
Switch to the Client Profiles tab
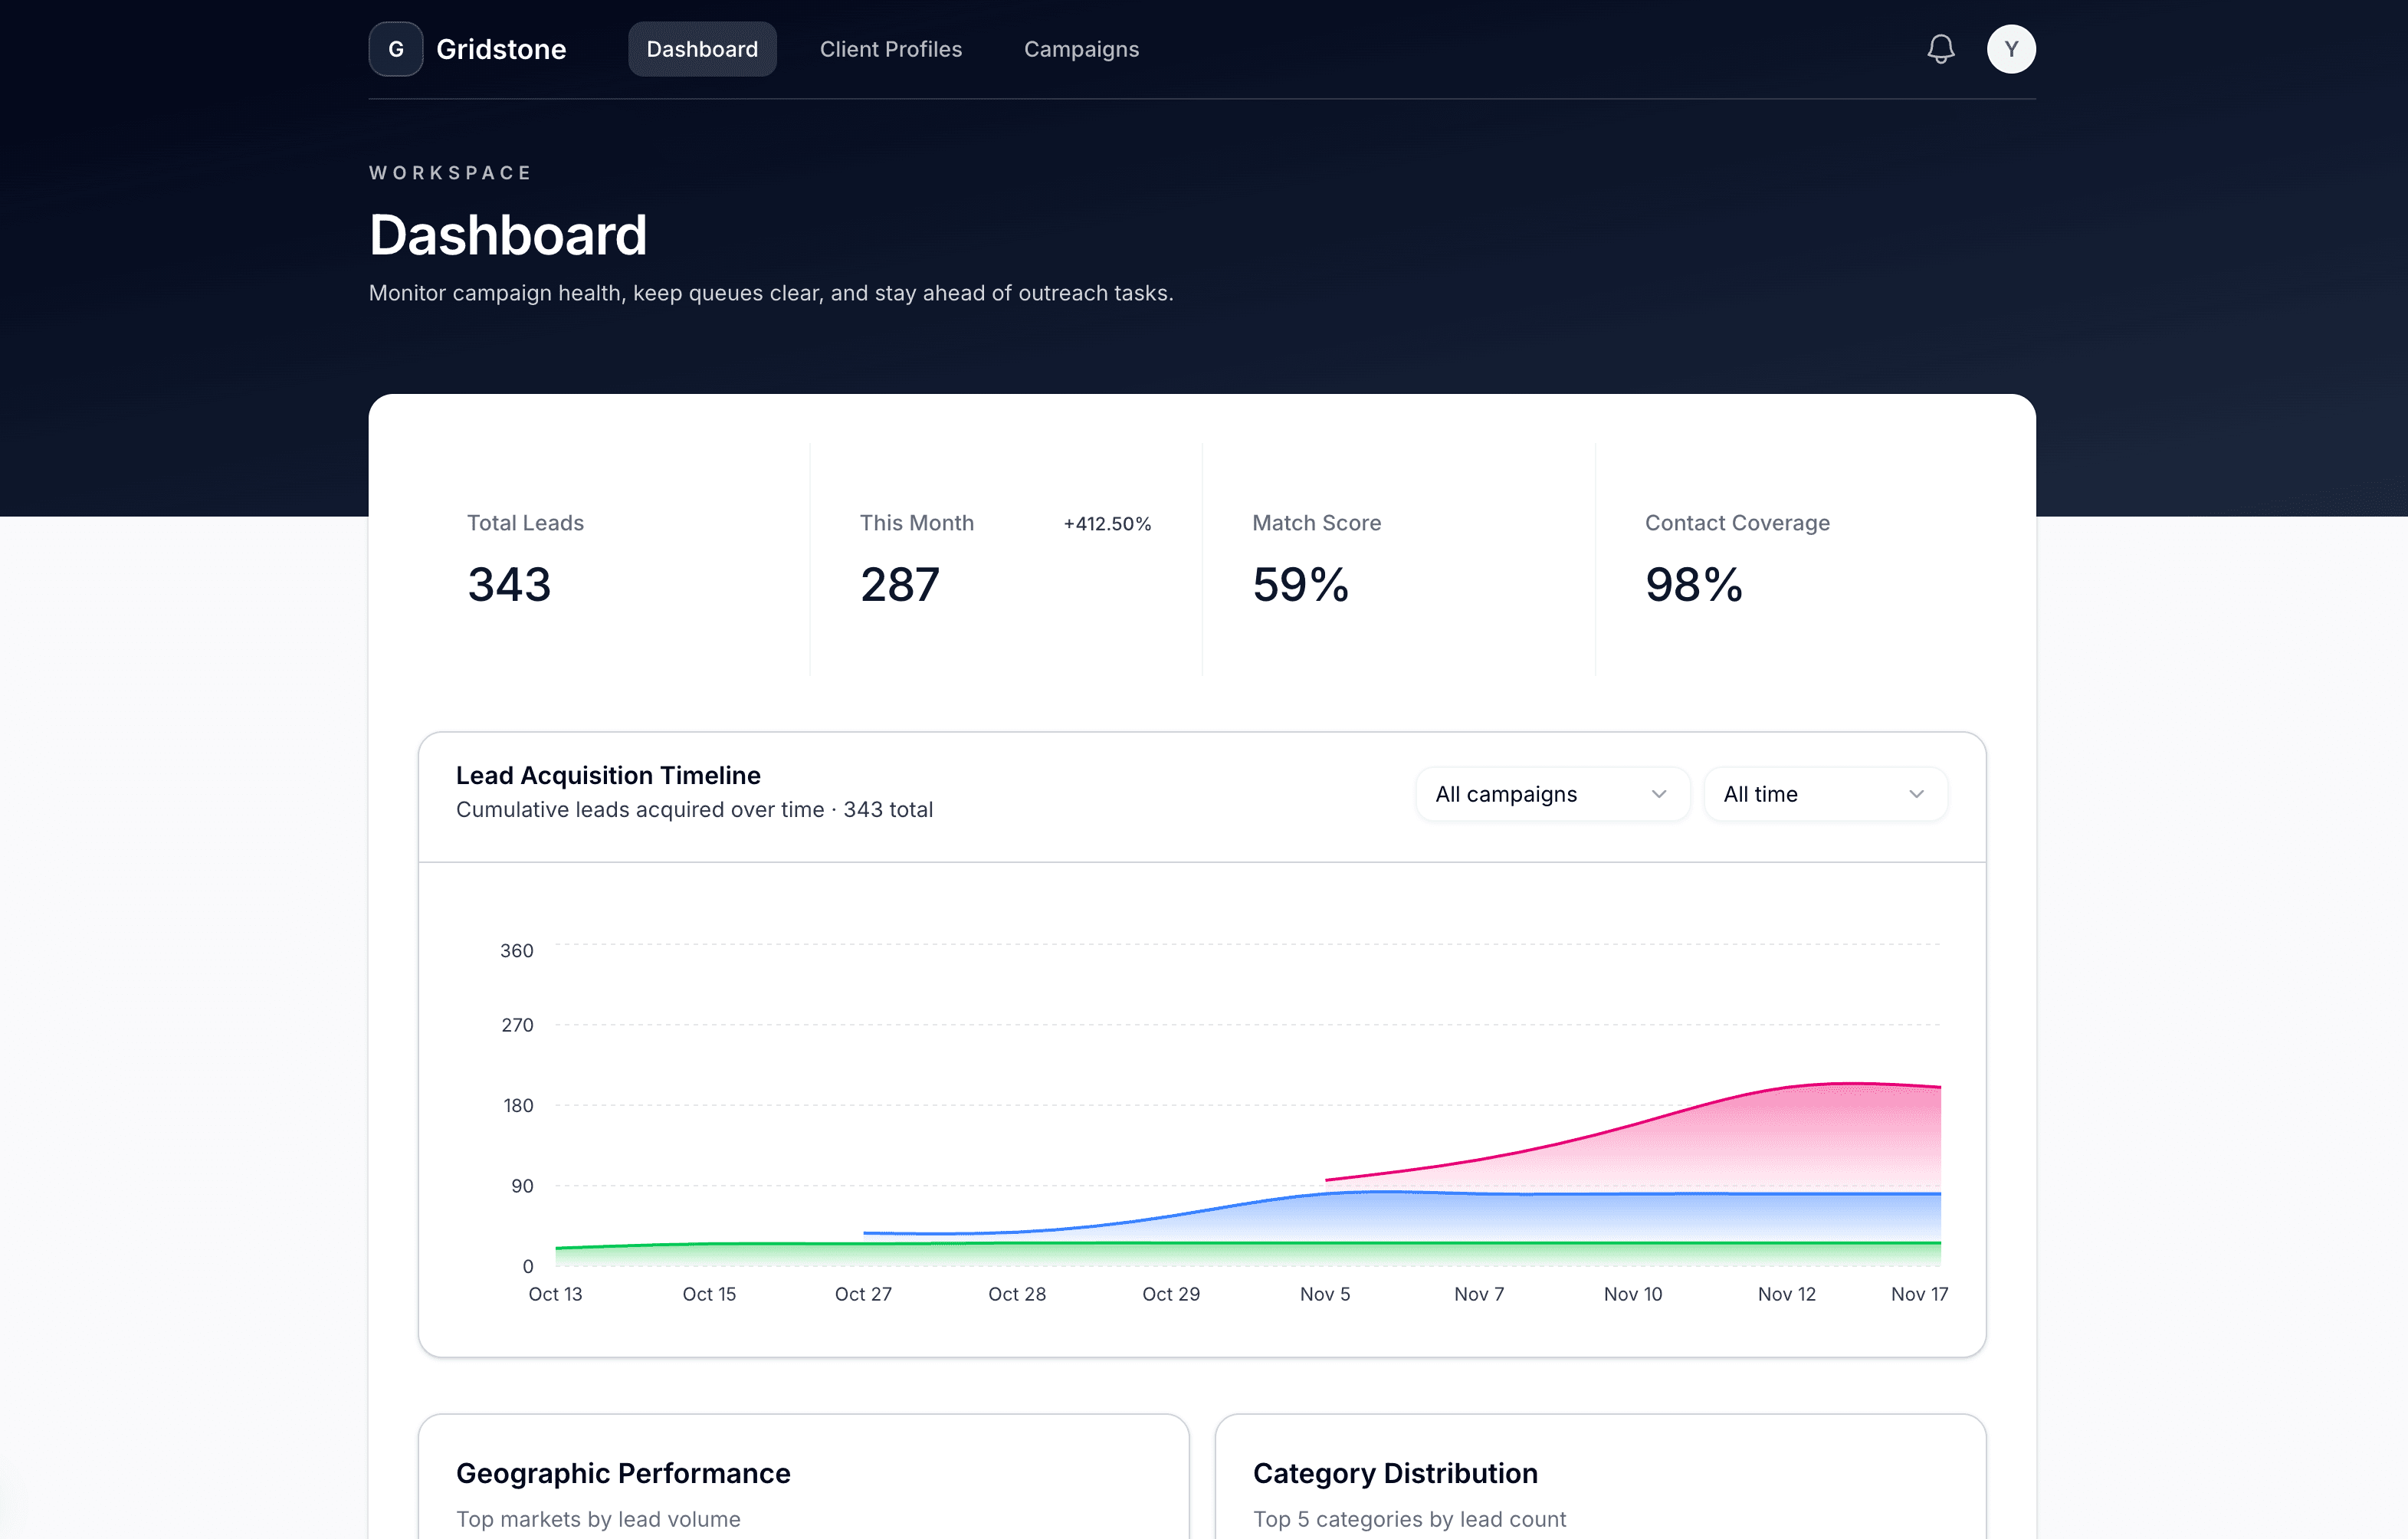pyautogui.click(x=890, y=48)
